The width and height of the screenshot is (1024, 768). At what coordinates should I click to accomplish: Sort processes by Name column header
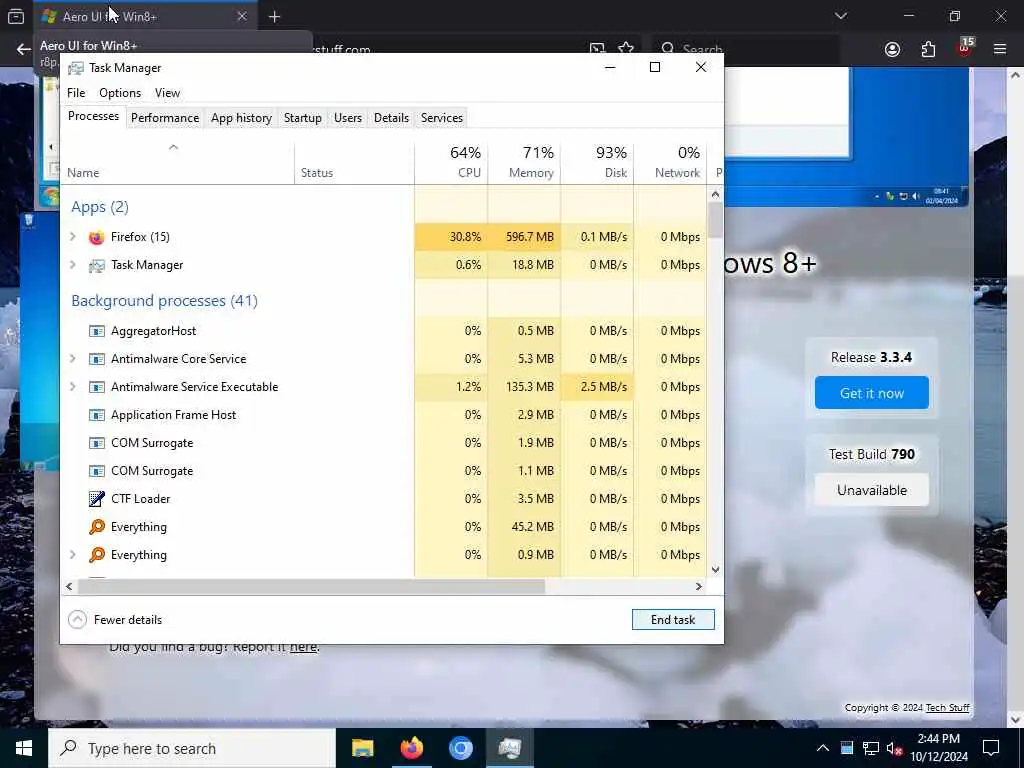[x=178, y=163]
